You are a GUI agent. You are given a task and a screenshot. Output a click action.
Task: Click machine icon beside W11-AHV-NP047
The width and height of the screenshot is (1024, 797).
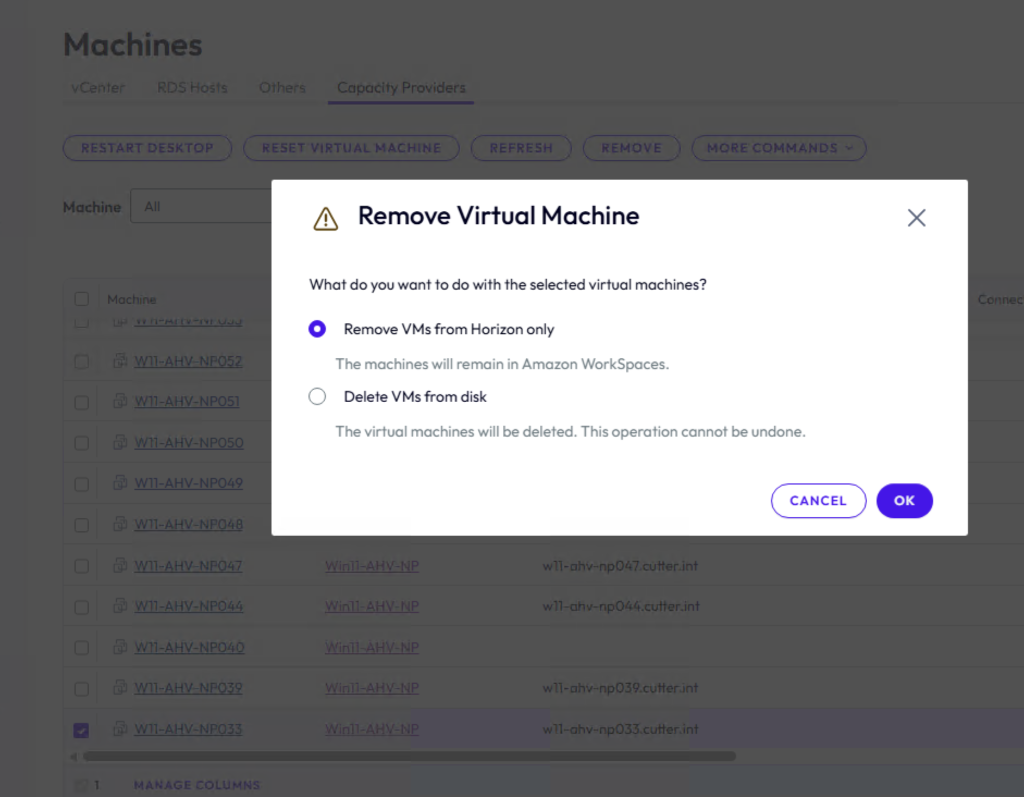[120, 566]
